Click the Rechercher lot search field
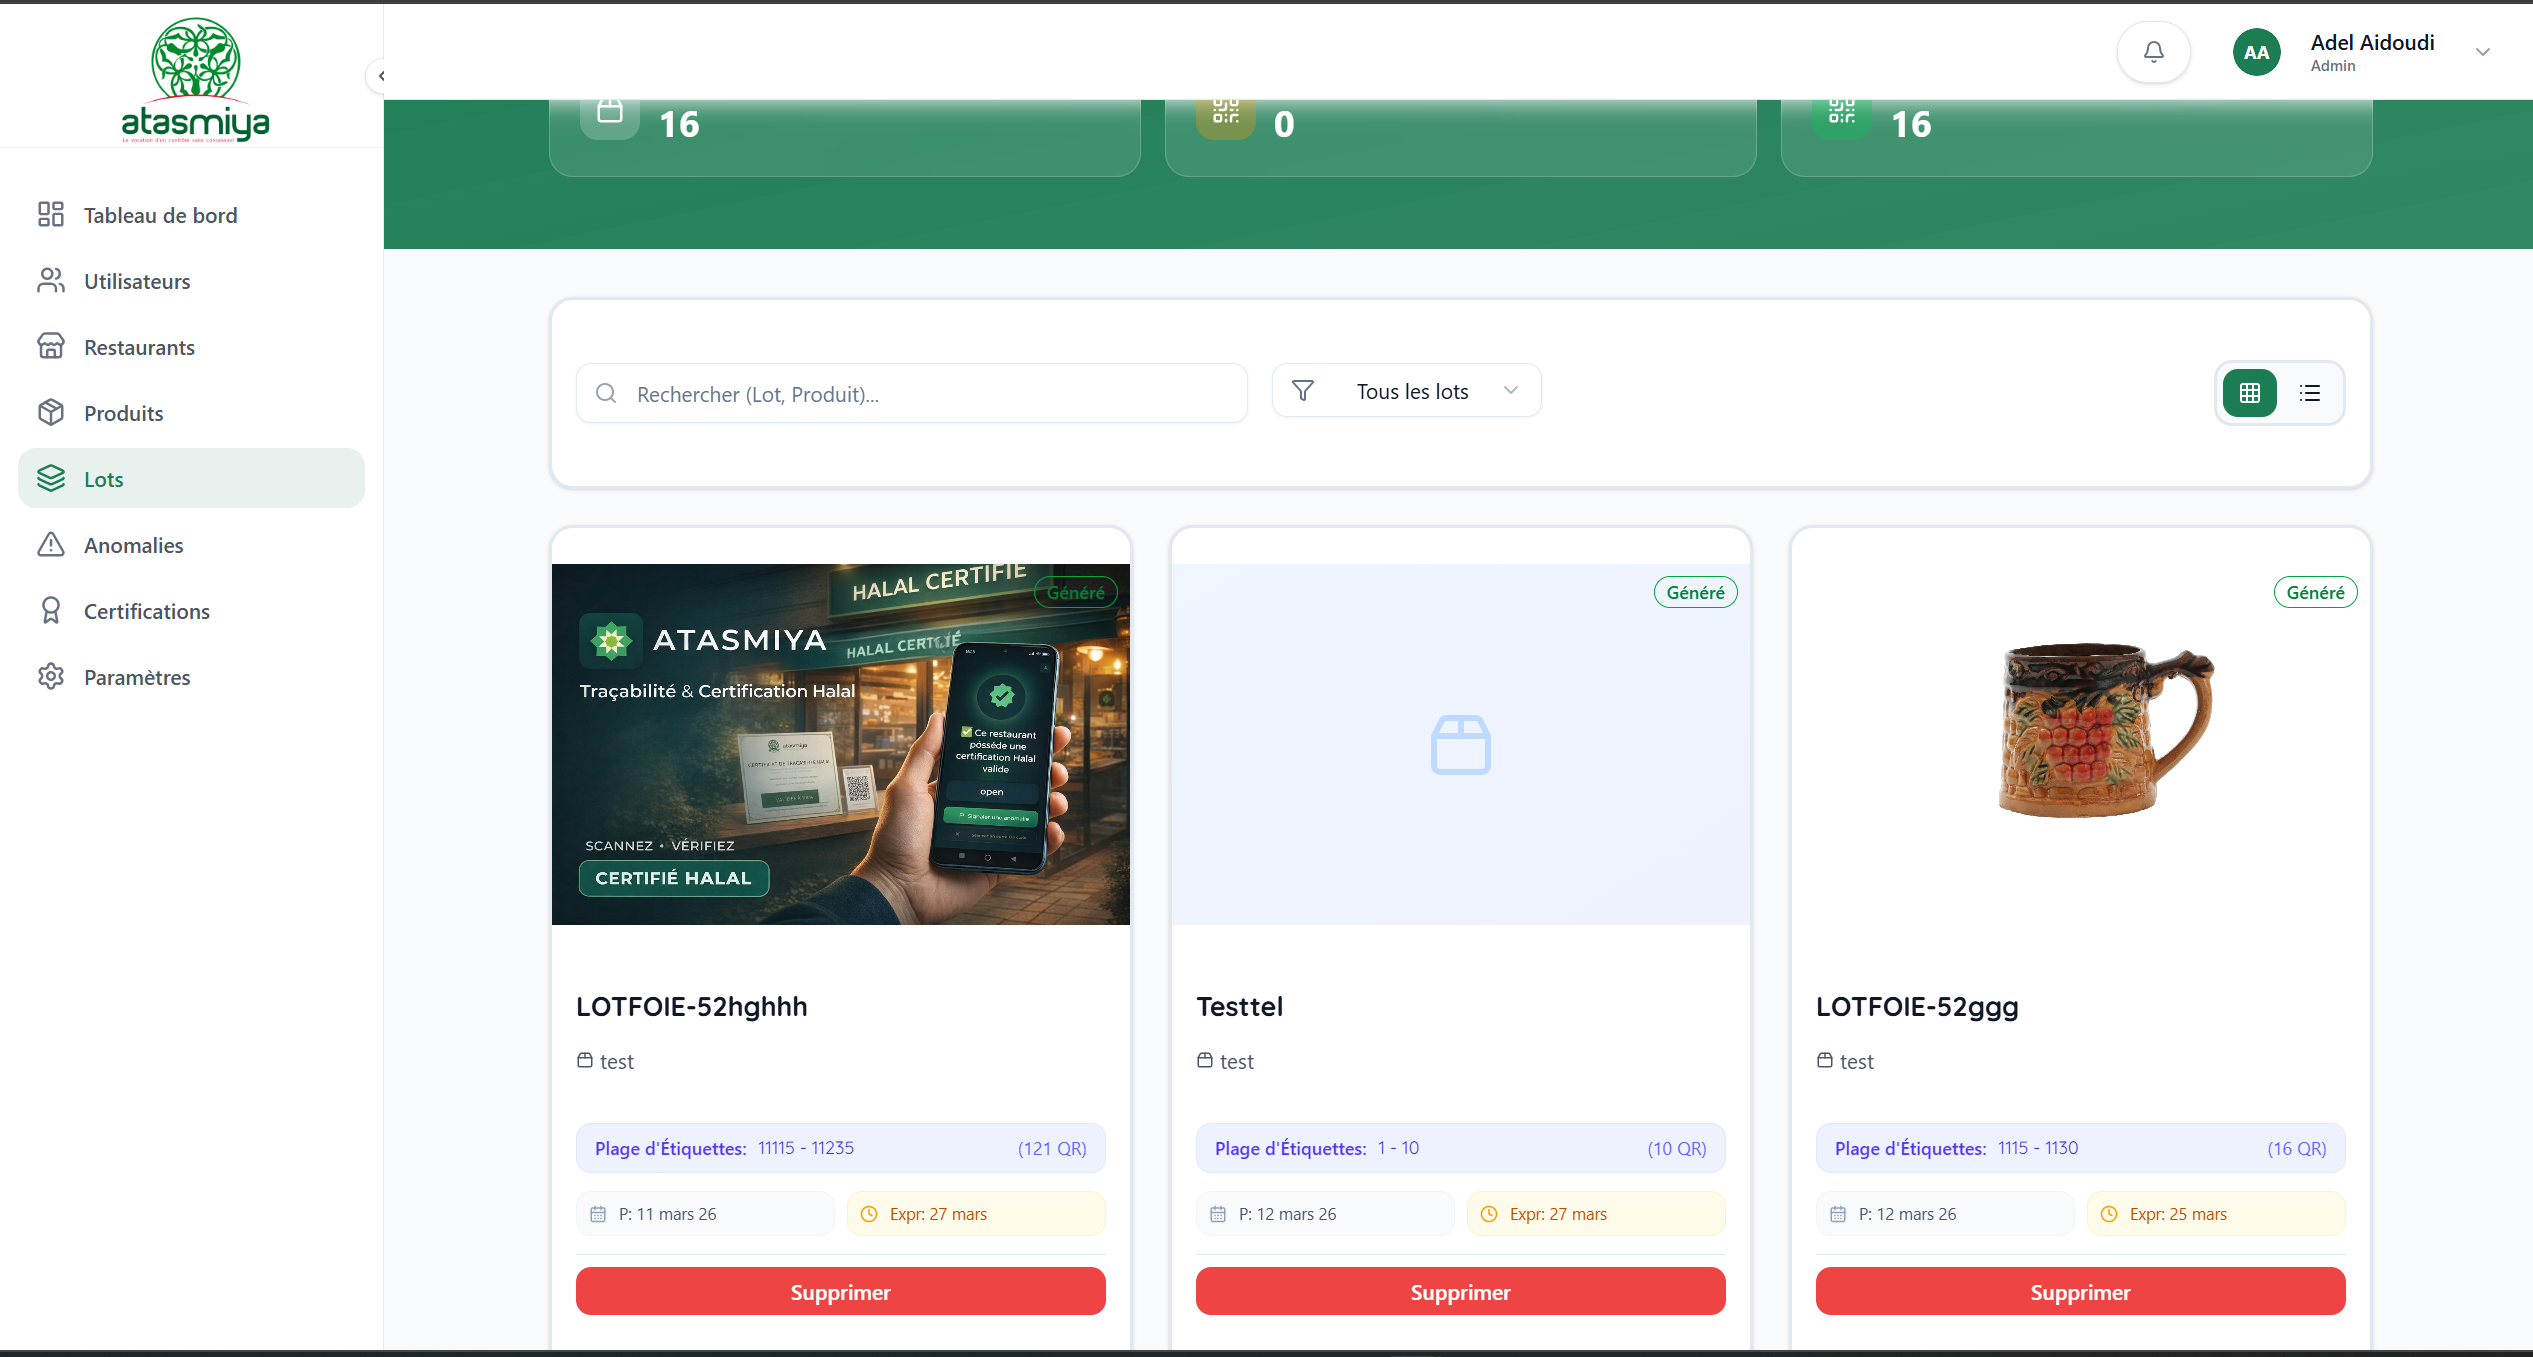 [930, 394]
